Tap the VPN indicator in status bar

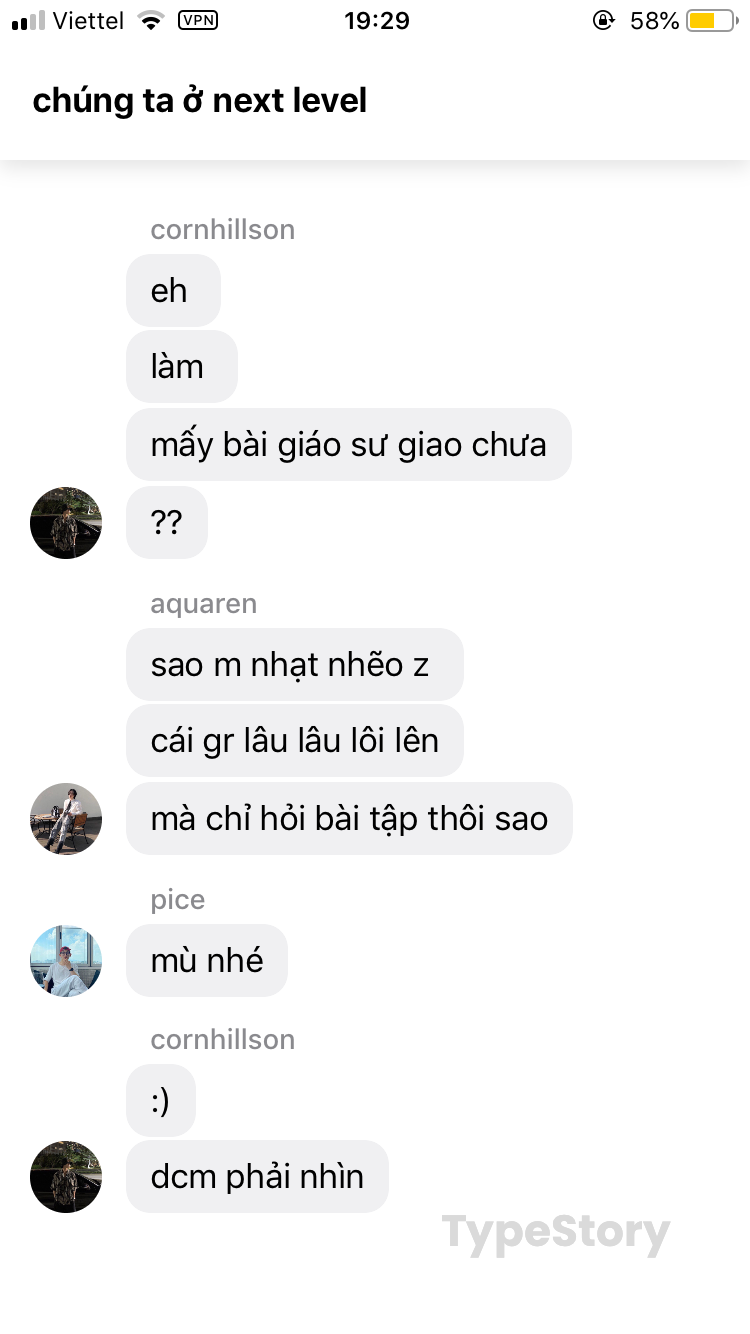pos(198,20)
